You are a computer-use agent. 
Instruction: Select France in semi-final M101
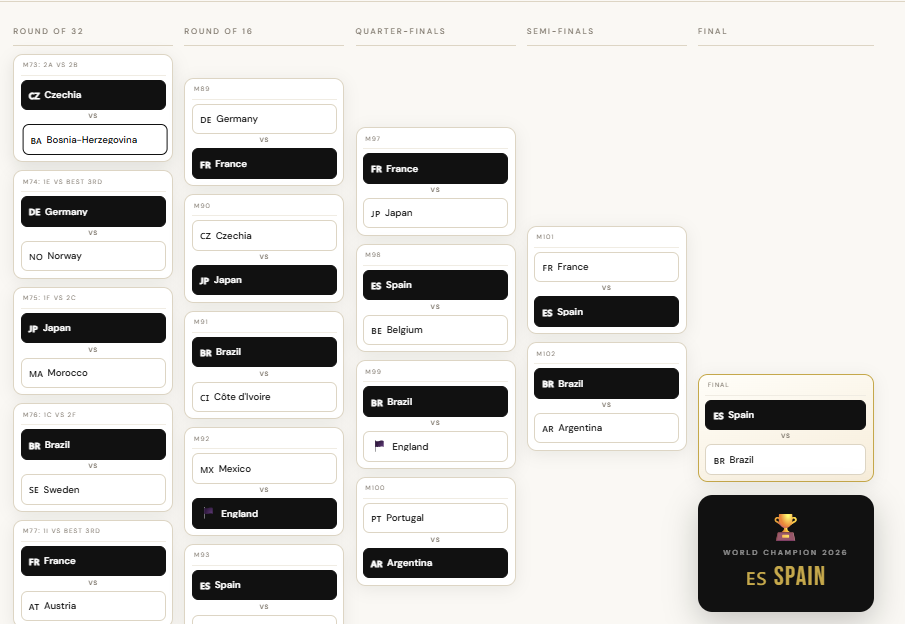pyautogui.click(x=607, y=267)
